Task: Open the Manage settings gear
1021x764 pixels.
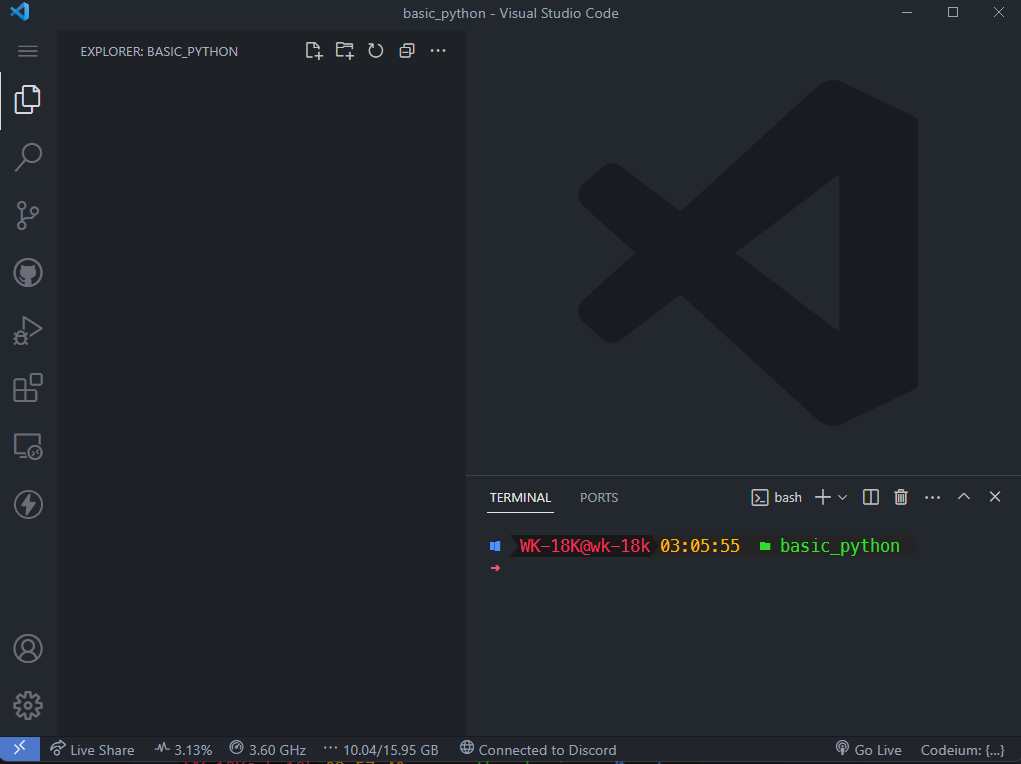Action: click(x=27, y=705)
